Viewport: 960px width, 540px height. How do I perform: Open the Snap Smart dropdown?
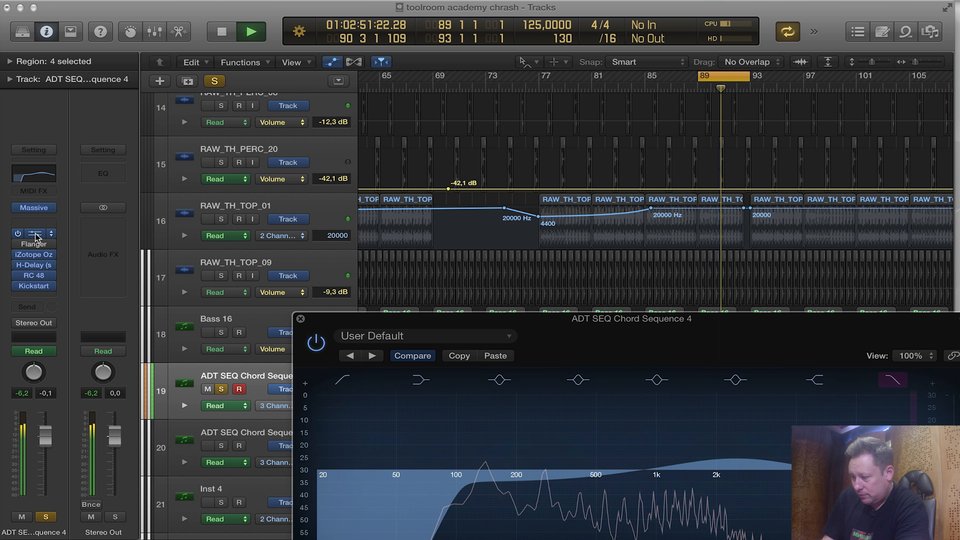pyautogui.click(x=647, y=62)
